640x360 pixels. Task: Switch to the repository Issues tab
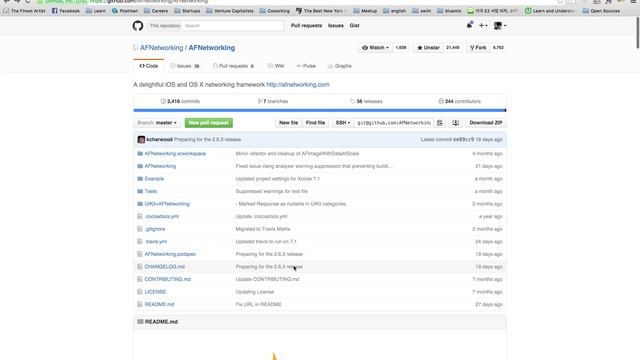(x=184, y=66)
